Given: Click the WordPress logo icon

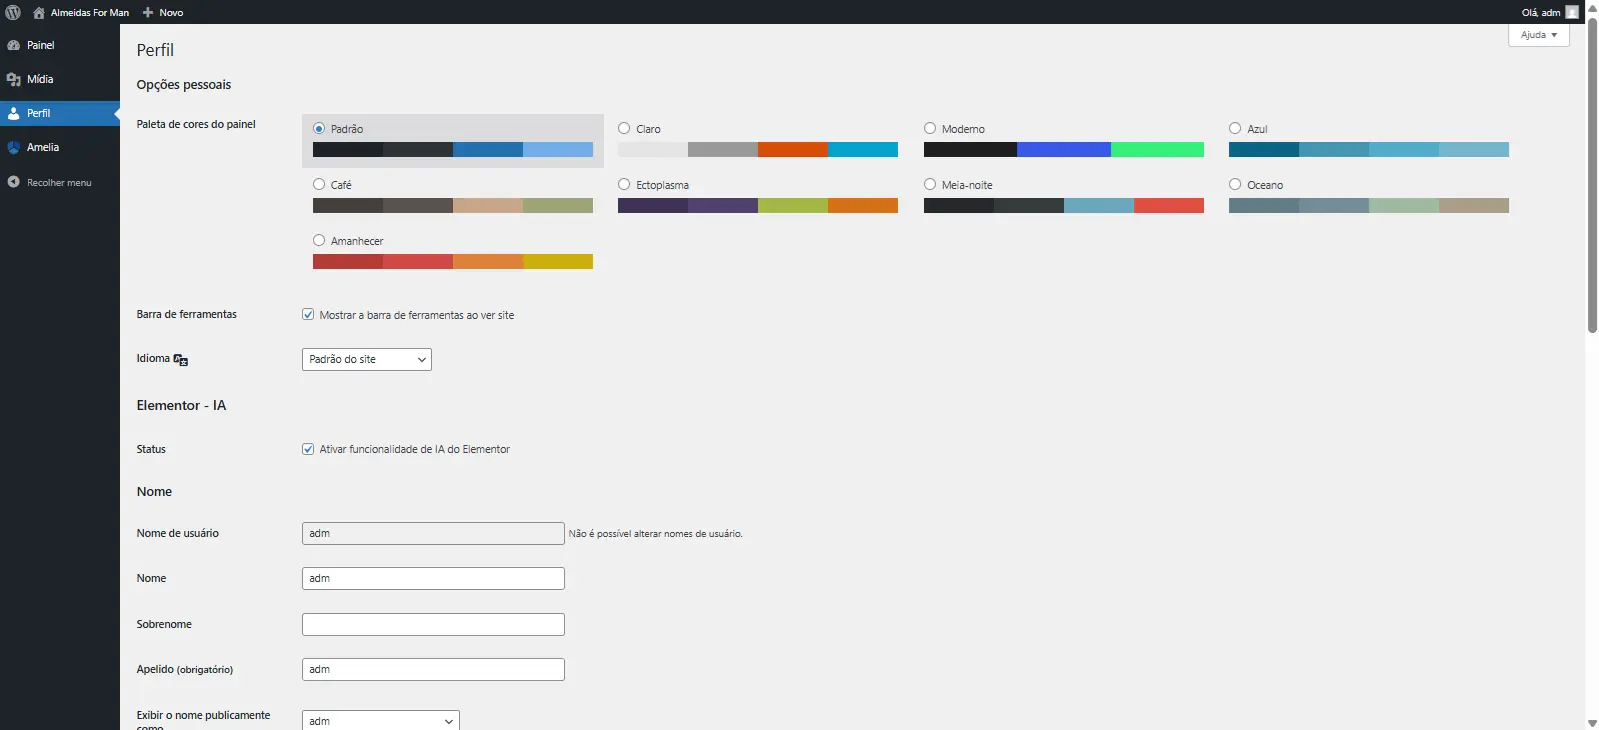Looking at the screenshot, I should [x=13, y=12].
